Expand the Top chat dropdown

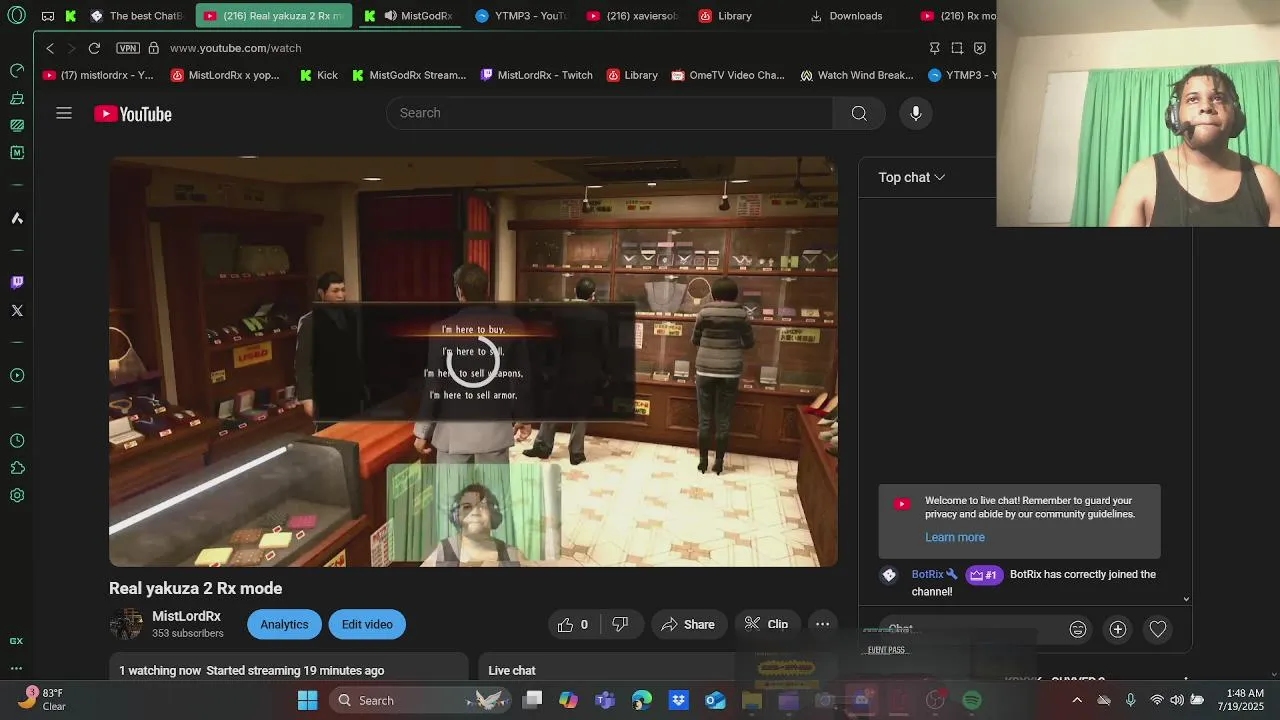coord(911,177)
